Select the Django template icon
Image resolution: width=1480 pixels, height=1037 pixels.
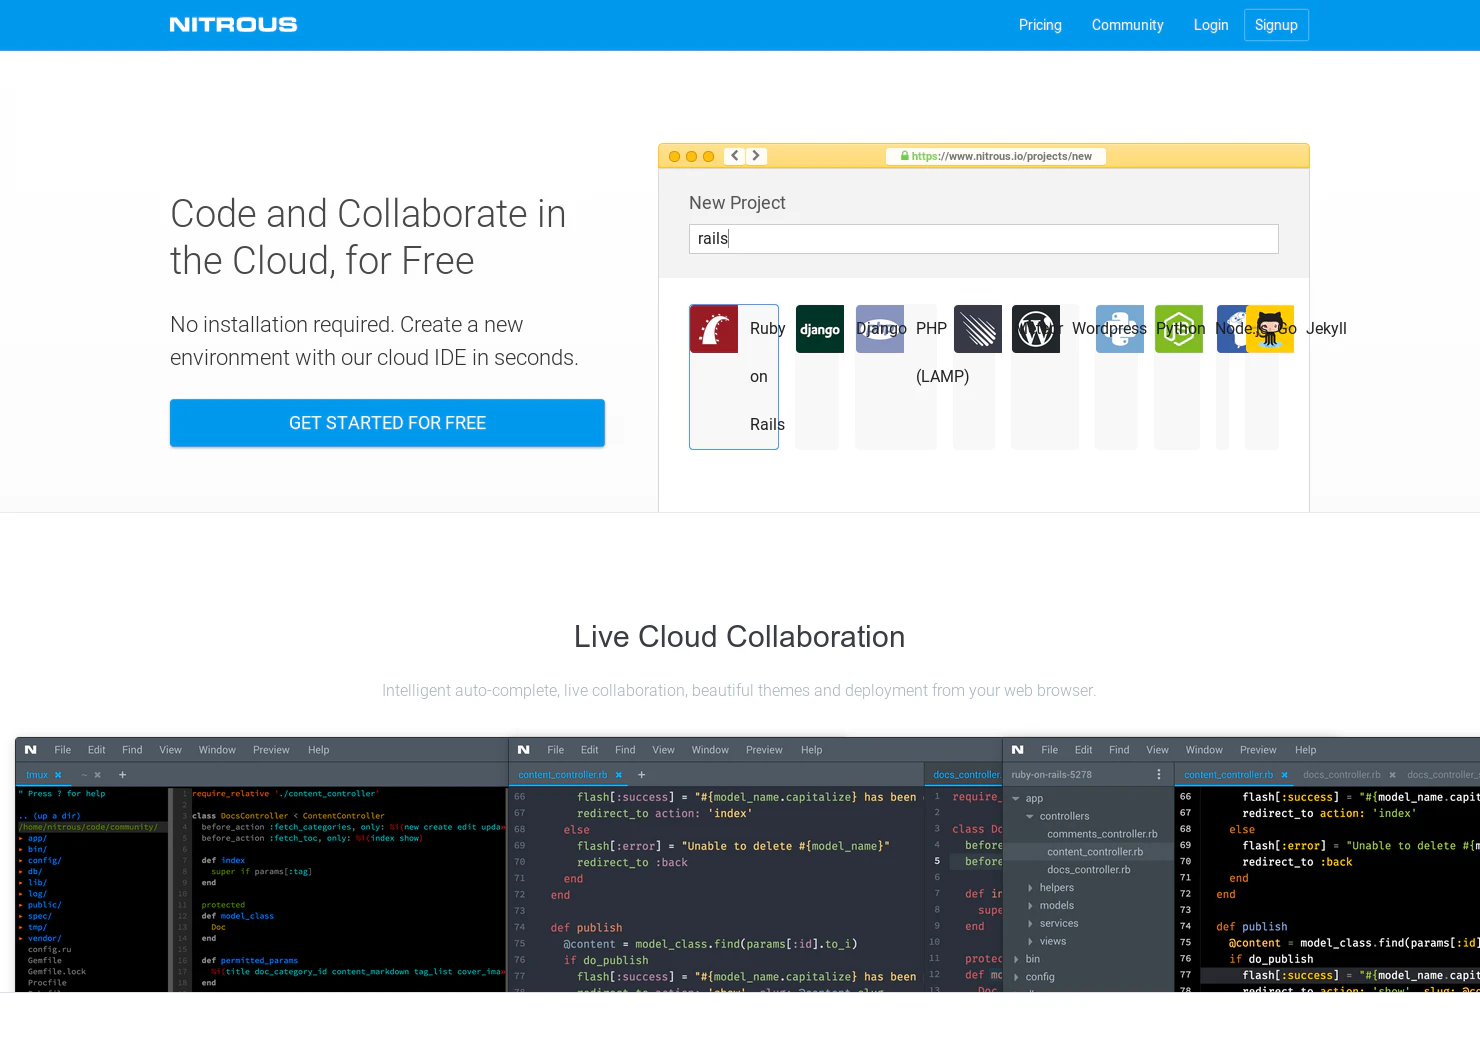pos(820,329)
